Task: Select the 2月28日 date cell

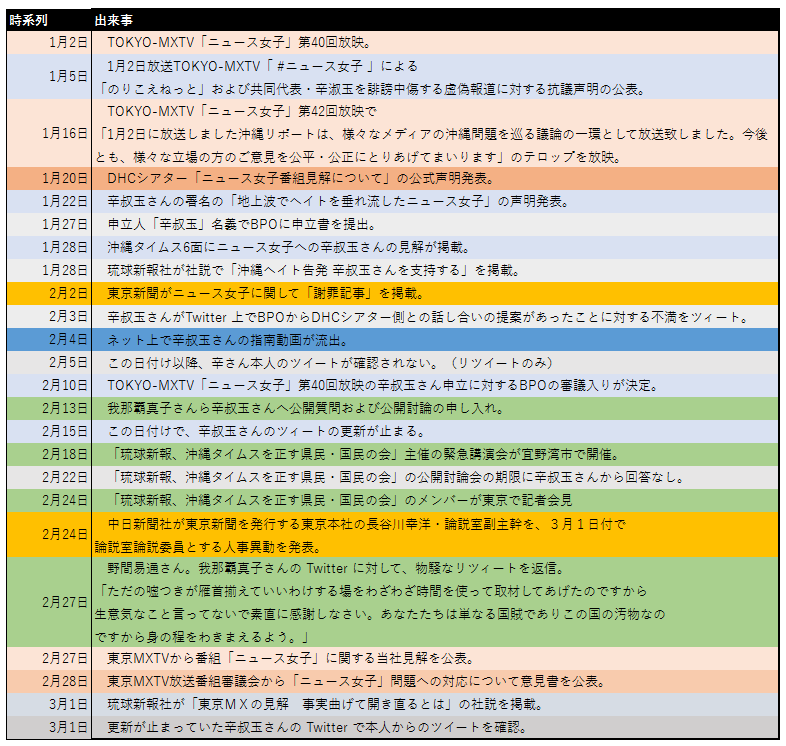Action: point(49,681)
